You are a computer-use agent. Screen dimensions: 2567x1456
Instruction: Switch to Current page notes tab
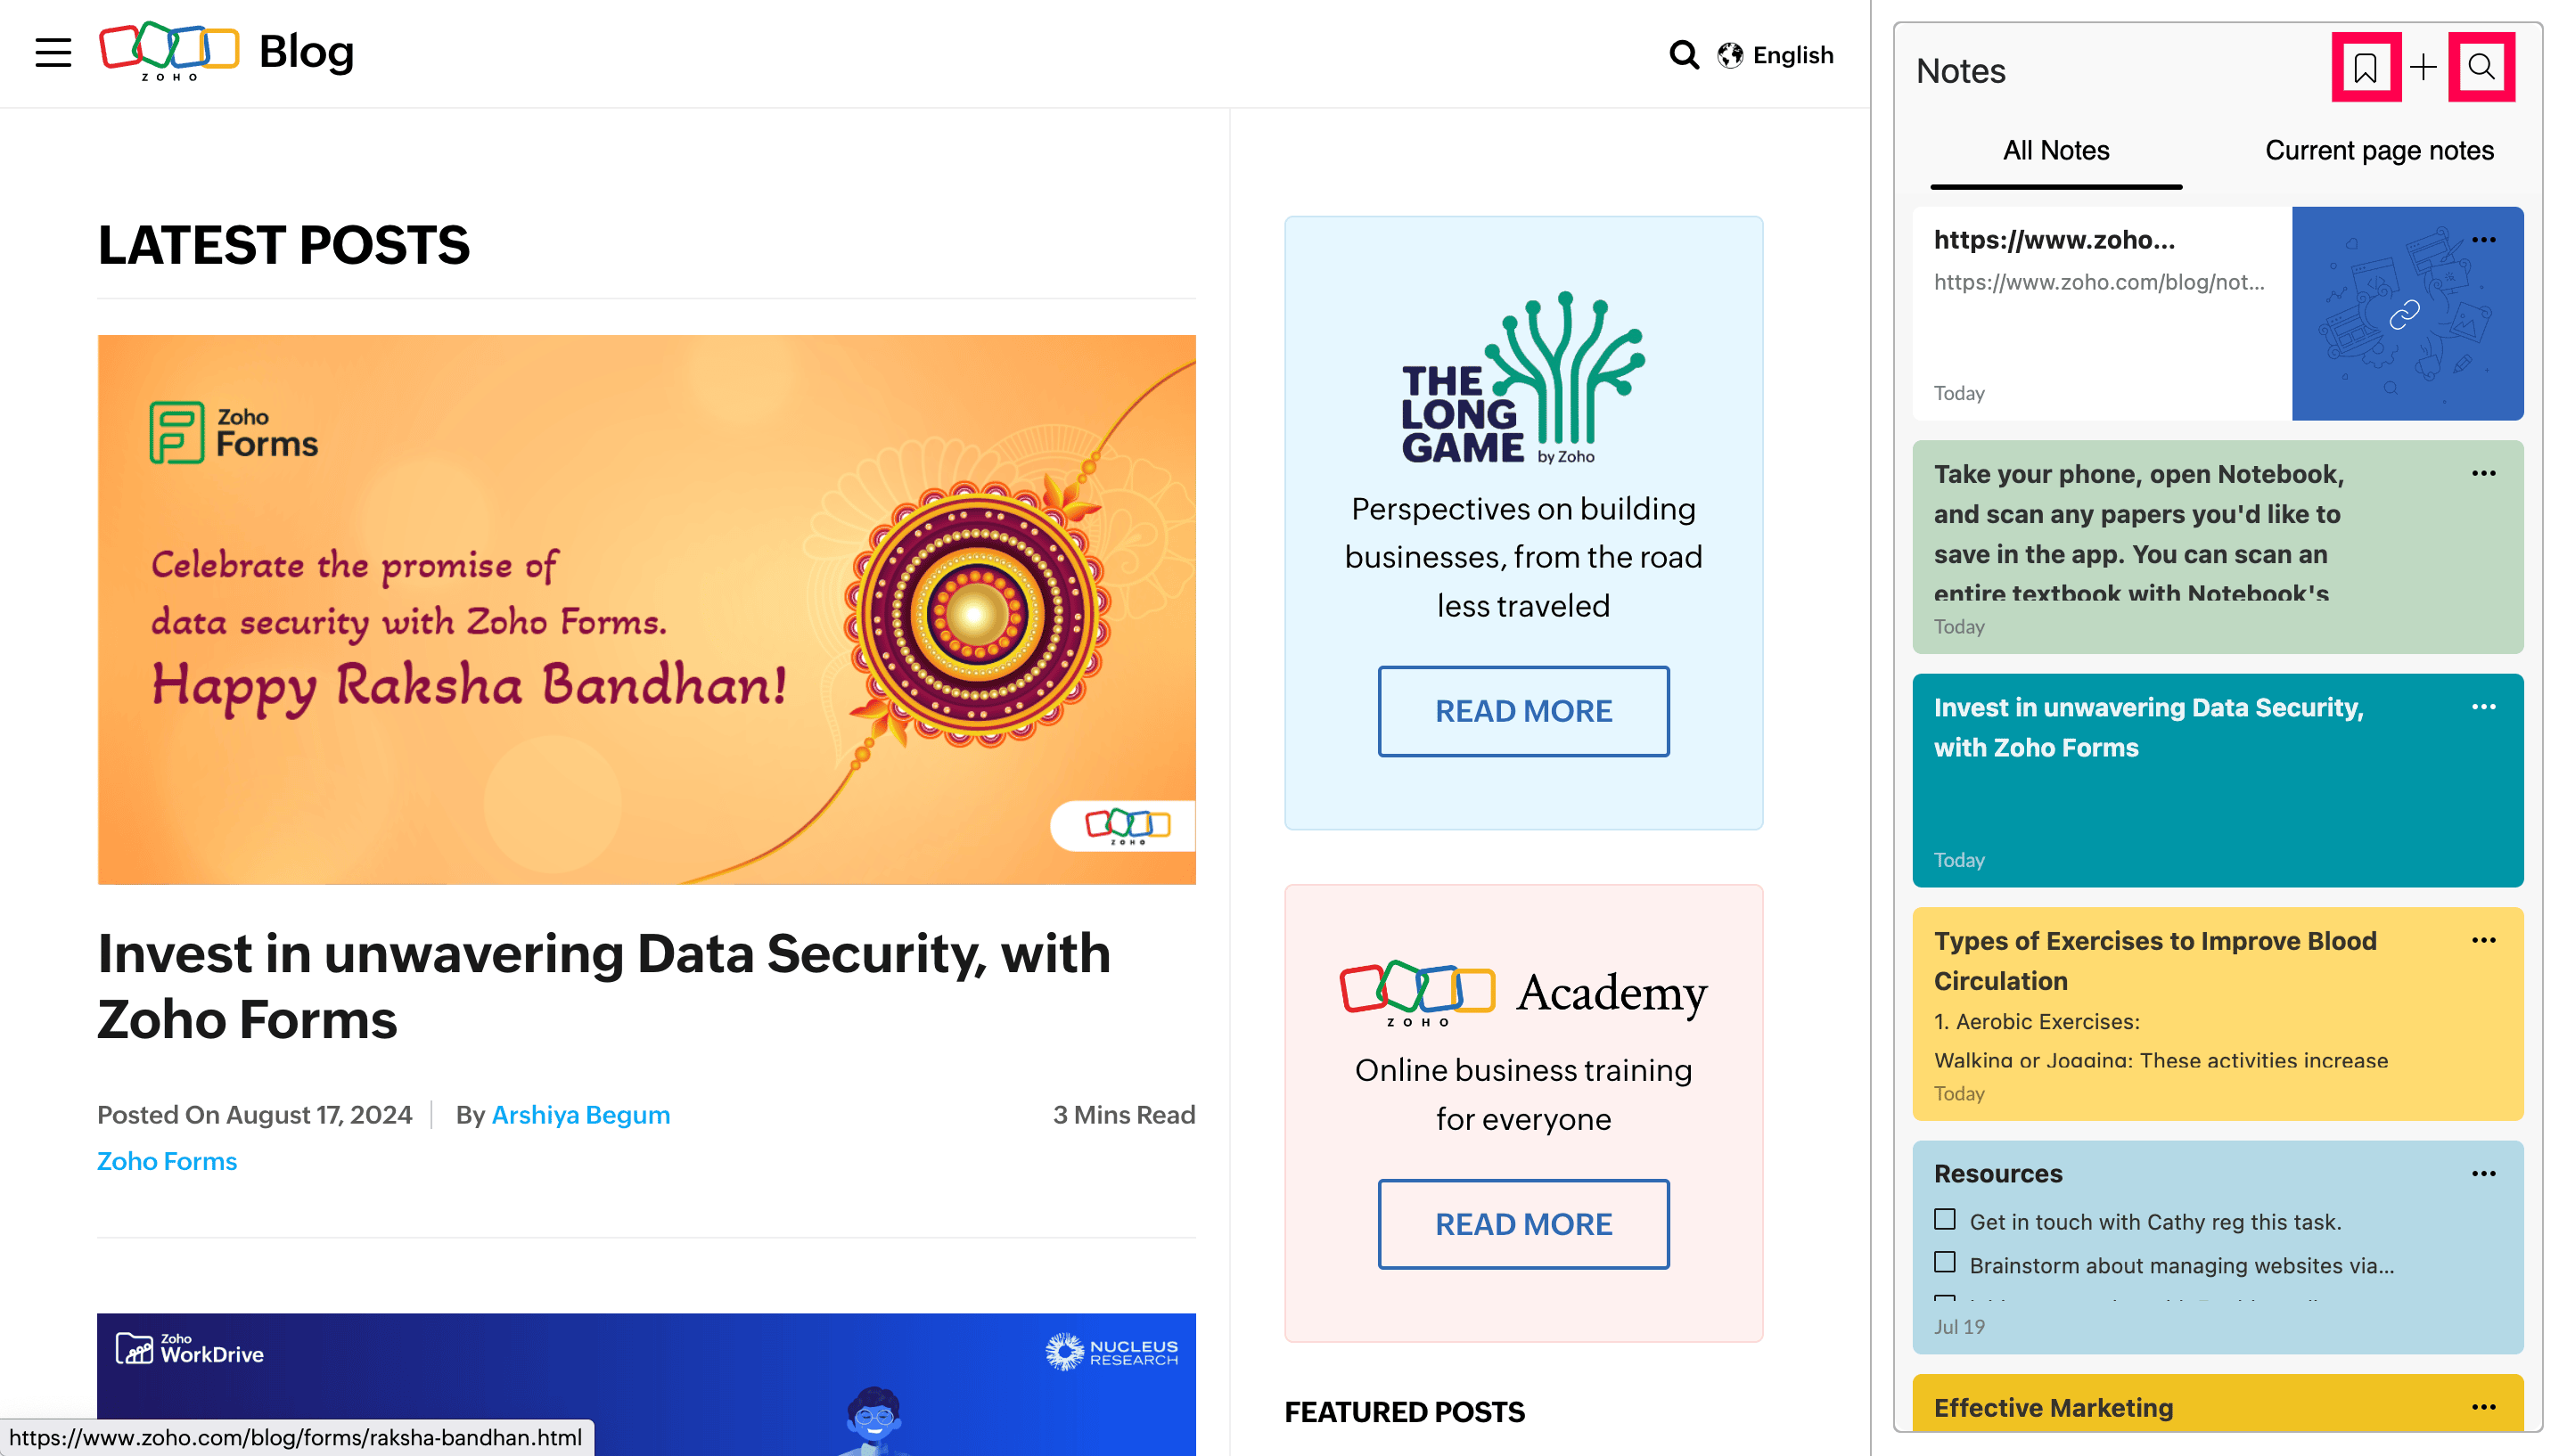(x=2378, y=151)
